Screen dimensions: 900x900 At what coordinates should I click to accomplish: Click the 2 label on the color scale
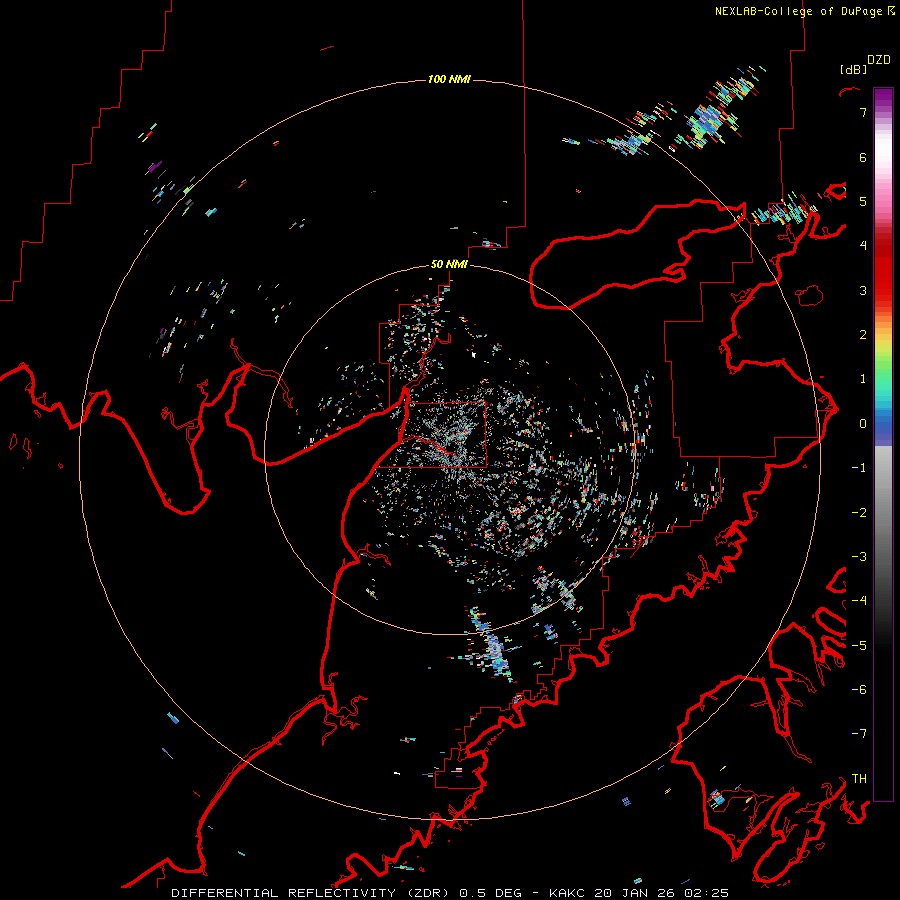[x=863, y=335]
